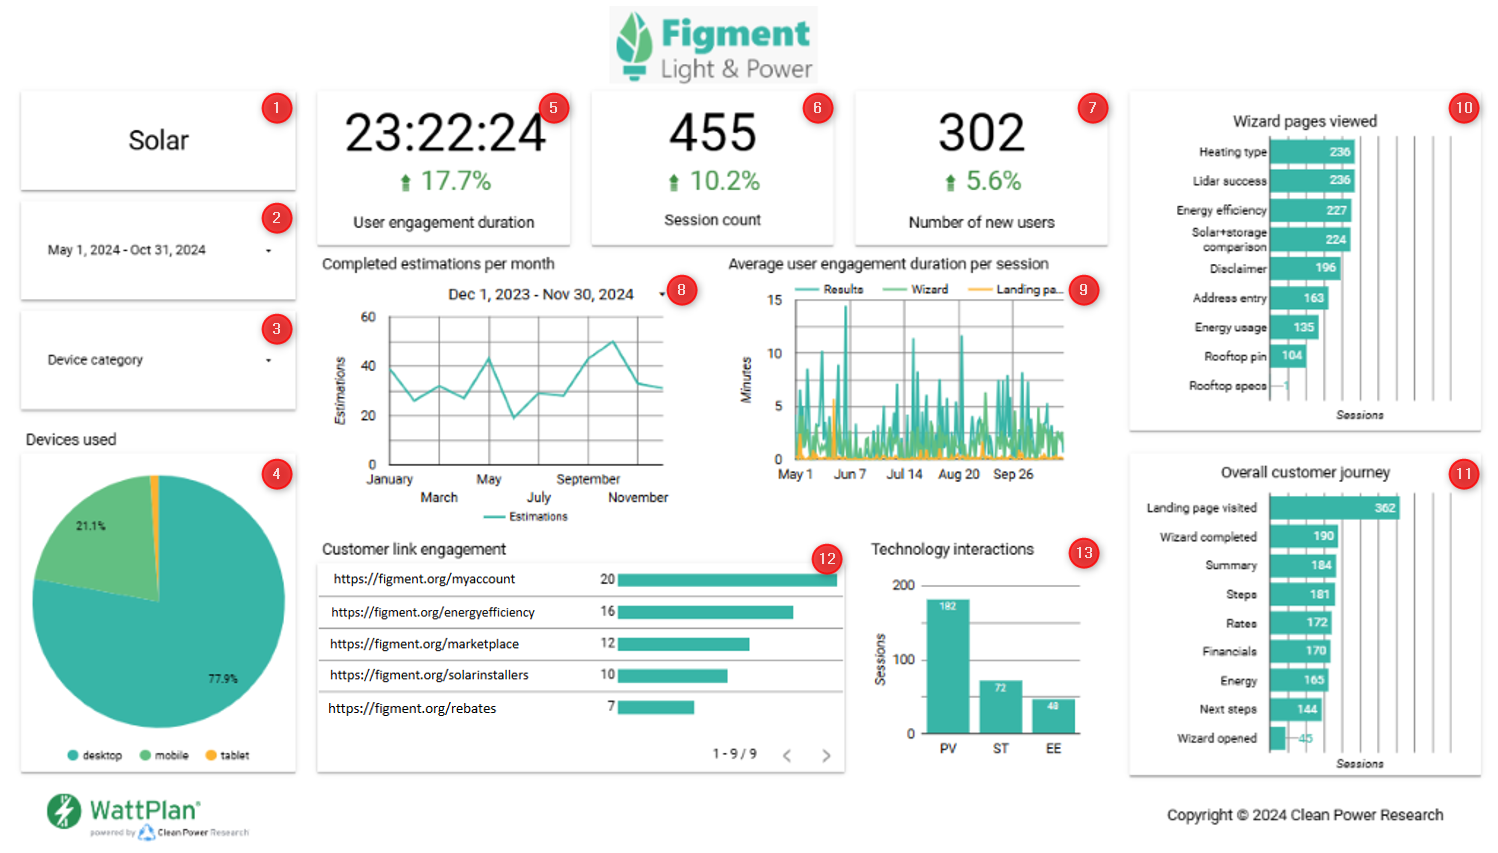Click the Disclaimer bar 196

(x=1305, y=268)
